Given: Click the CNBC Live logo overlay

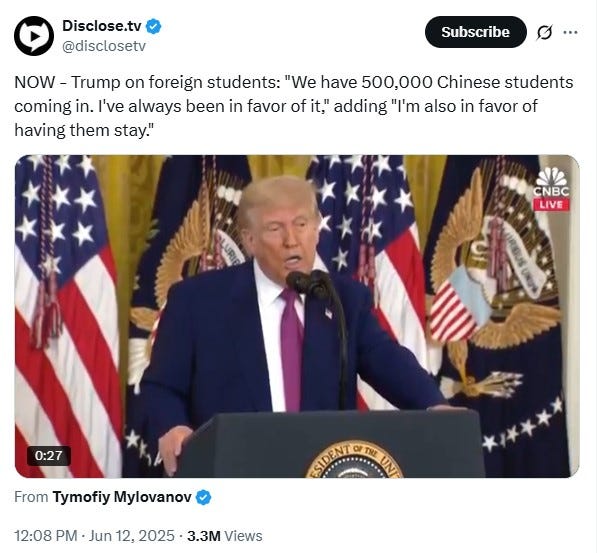Looking at the screenshot, I should click(x=551, y=189).
